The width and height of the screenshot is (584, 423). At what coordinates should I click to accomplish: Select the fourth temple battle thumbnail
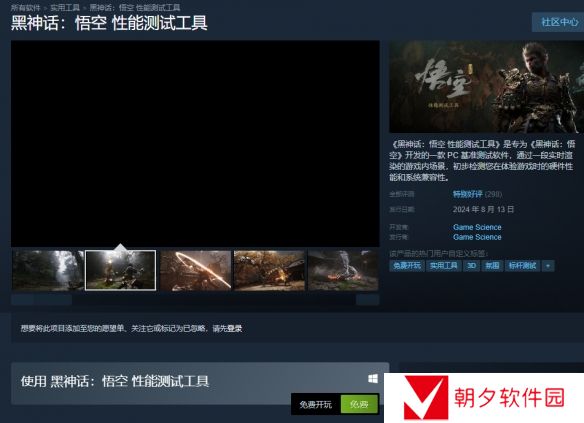coord(269,270)
